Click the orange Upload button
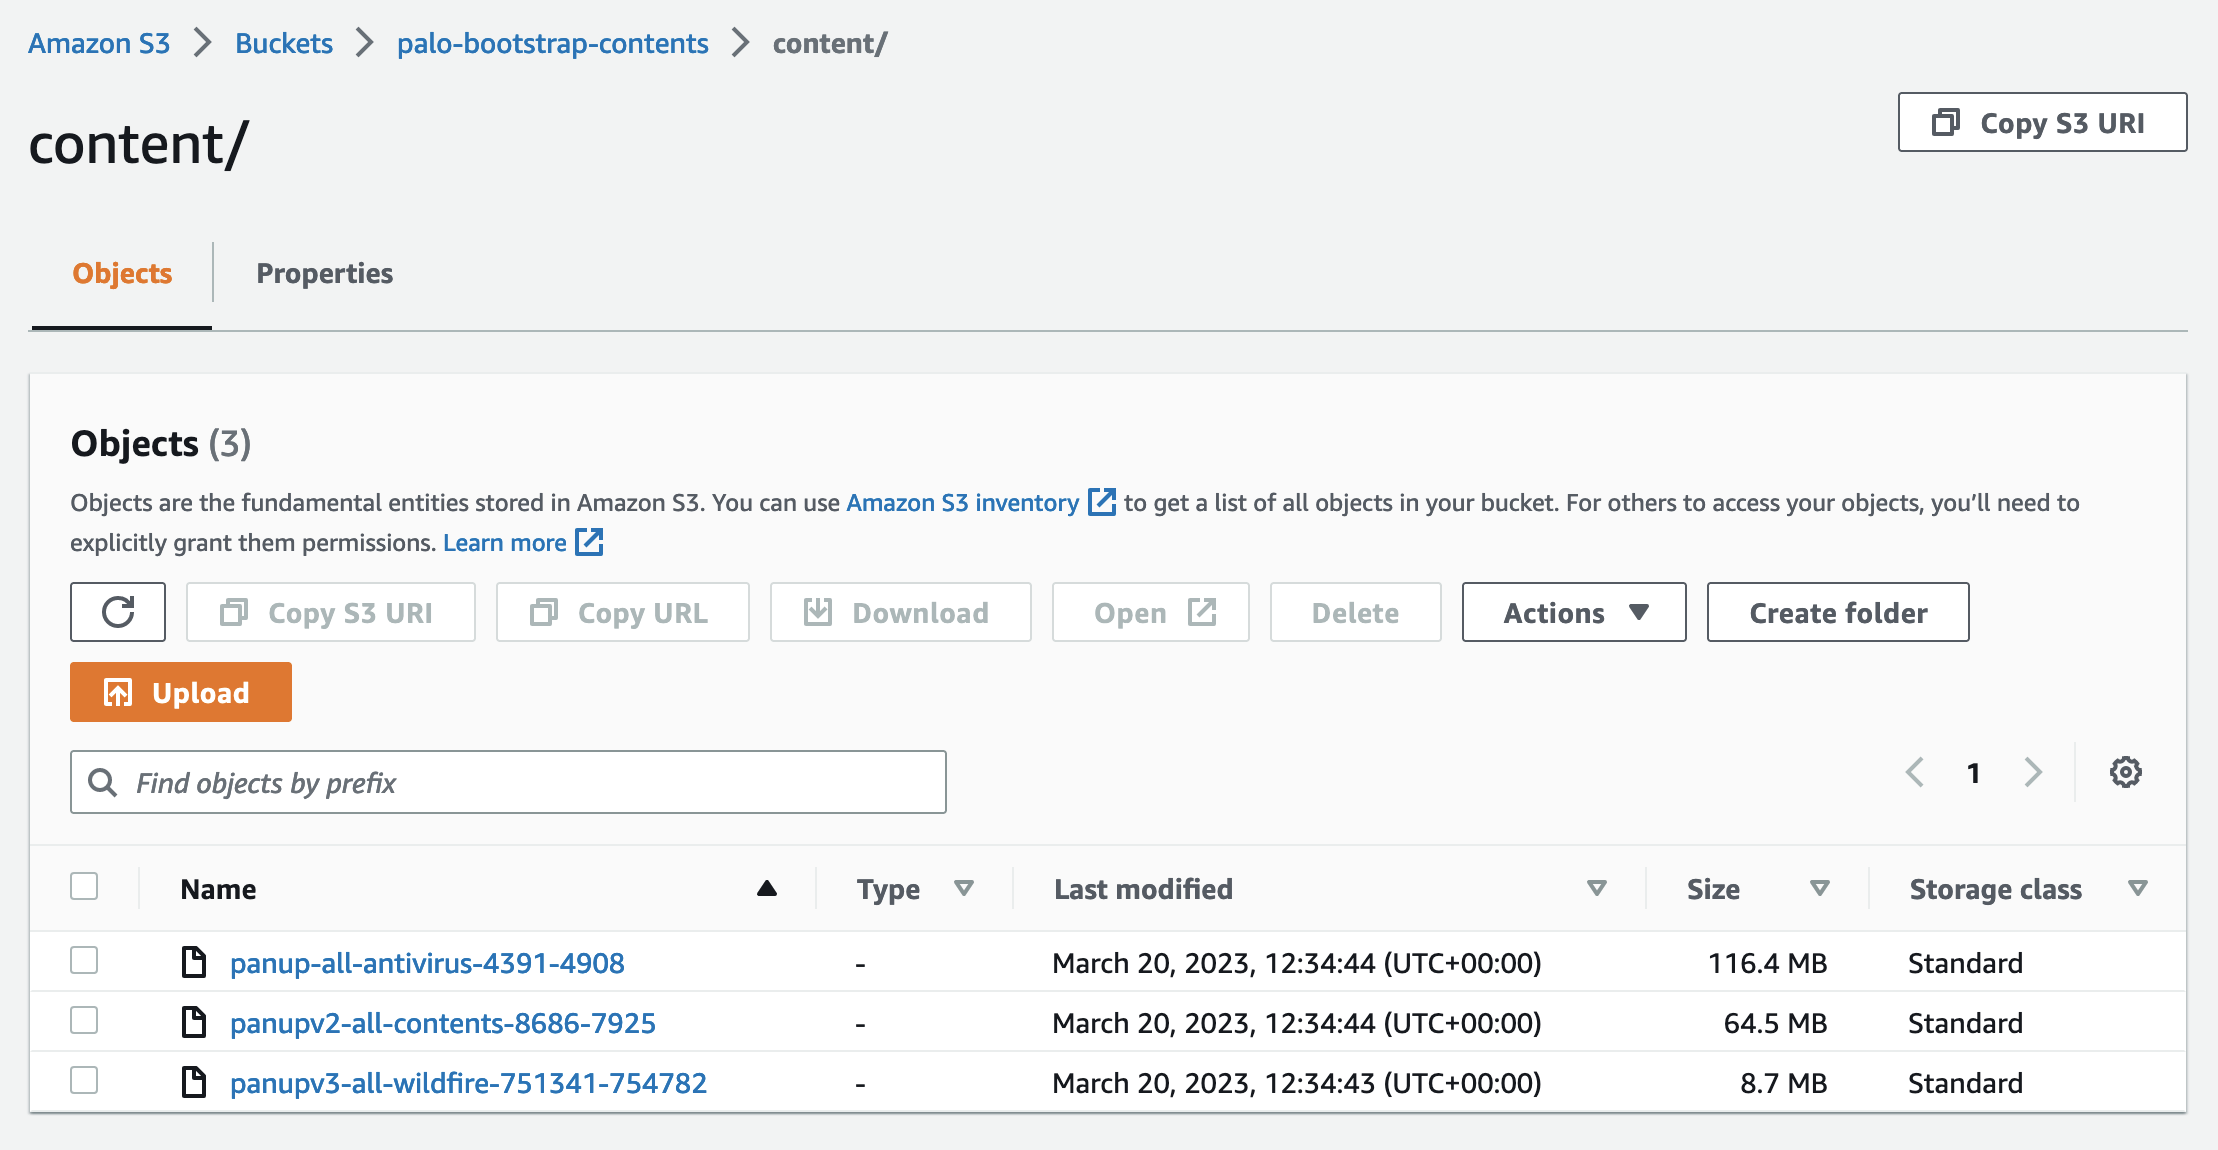The width and height of the screenshot is (2218, 1150). (181, 692)
